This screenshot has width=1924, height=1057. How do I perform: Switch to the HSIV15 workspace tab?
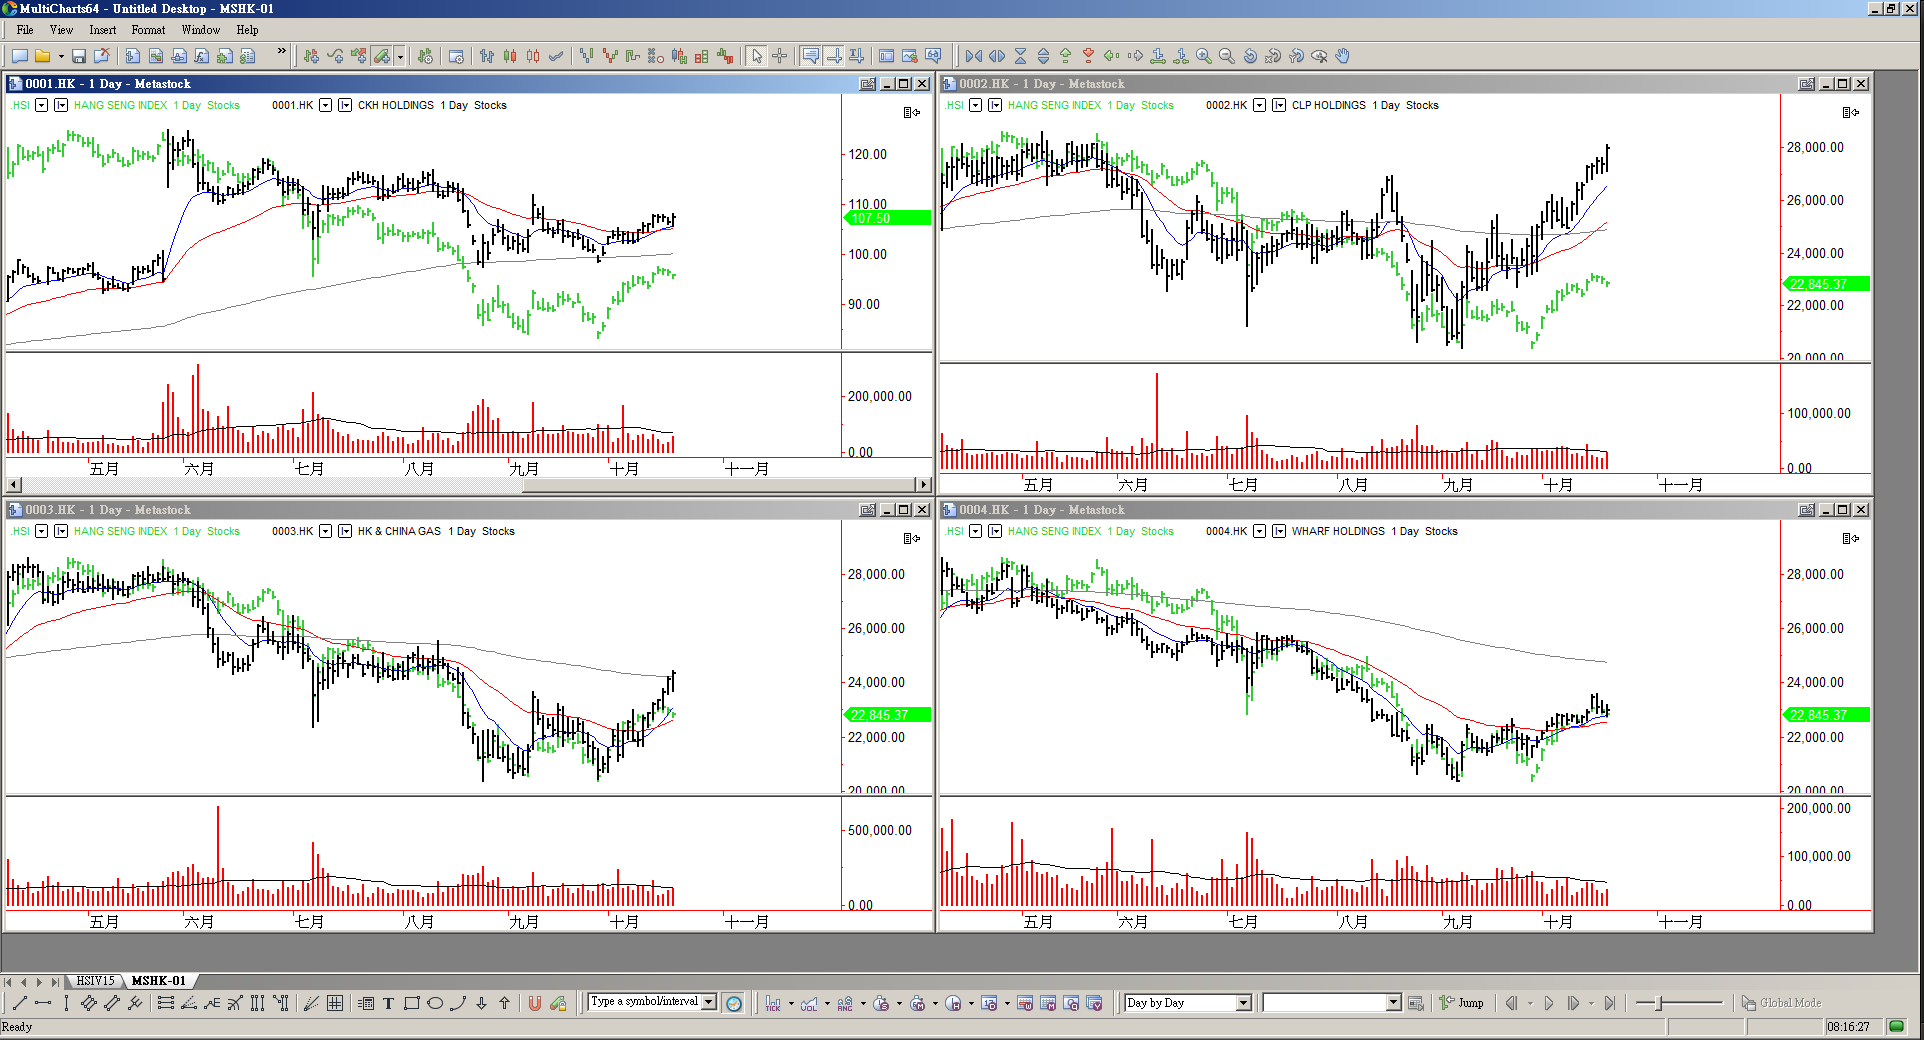click(x=96, y=981)
